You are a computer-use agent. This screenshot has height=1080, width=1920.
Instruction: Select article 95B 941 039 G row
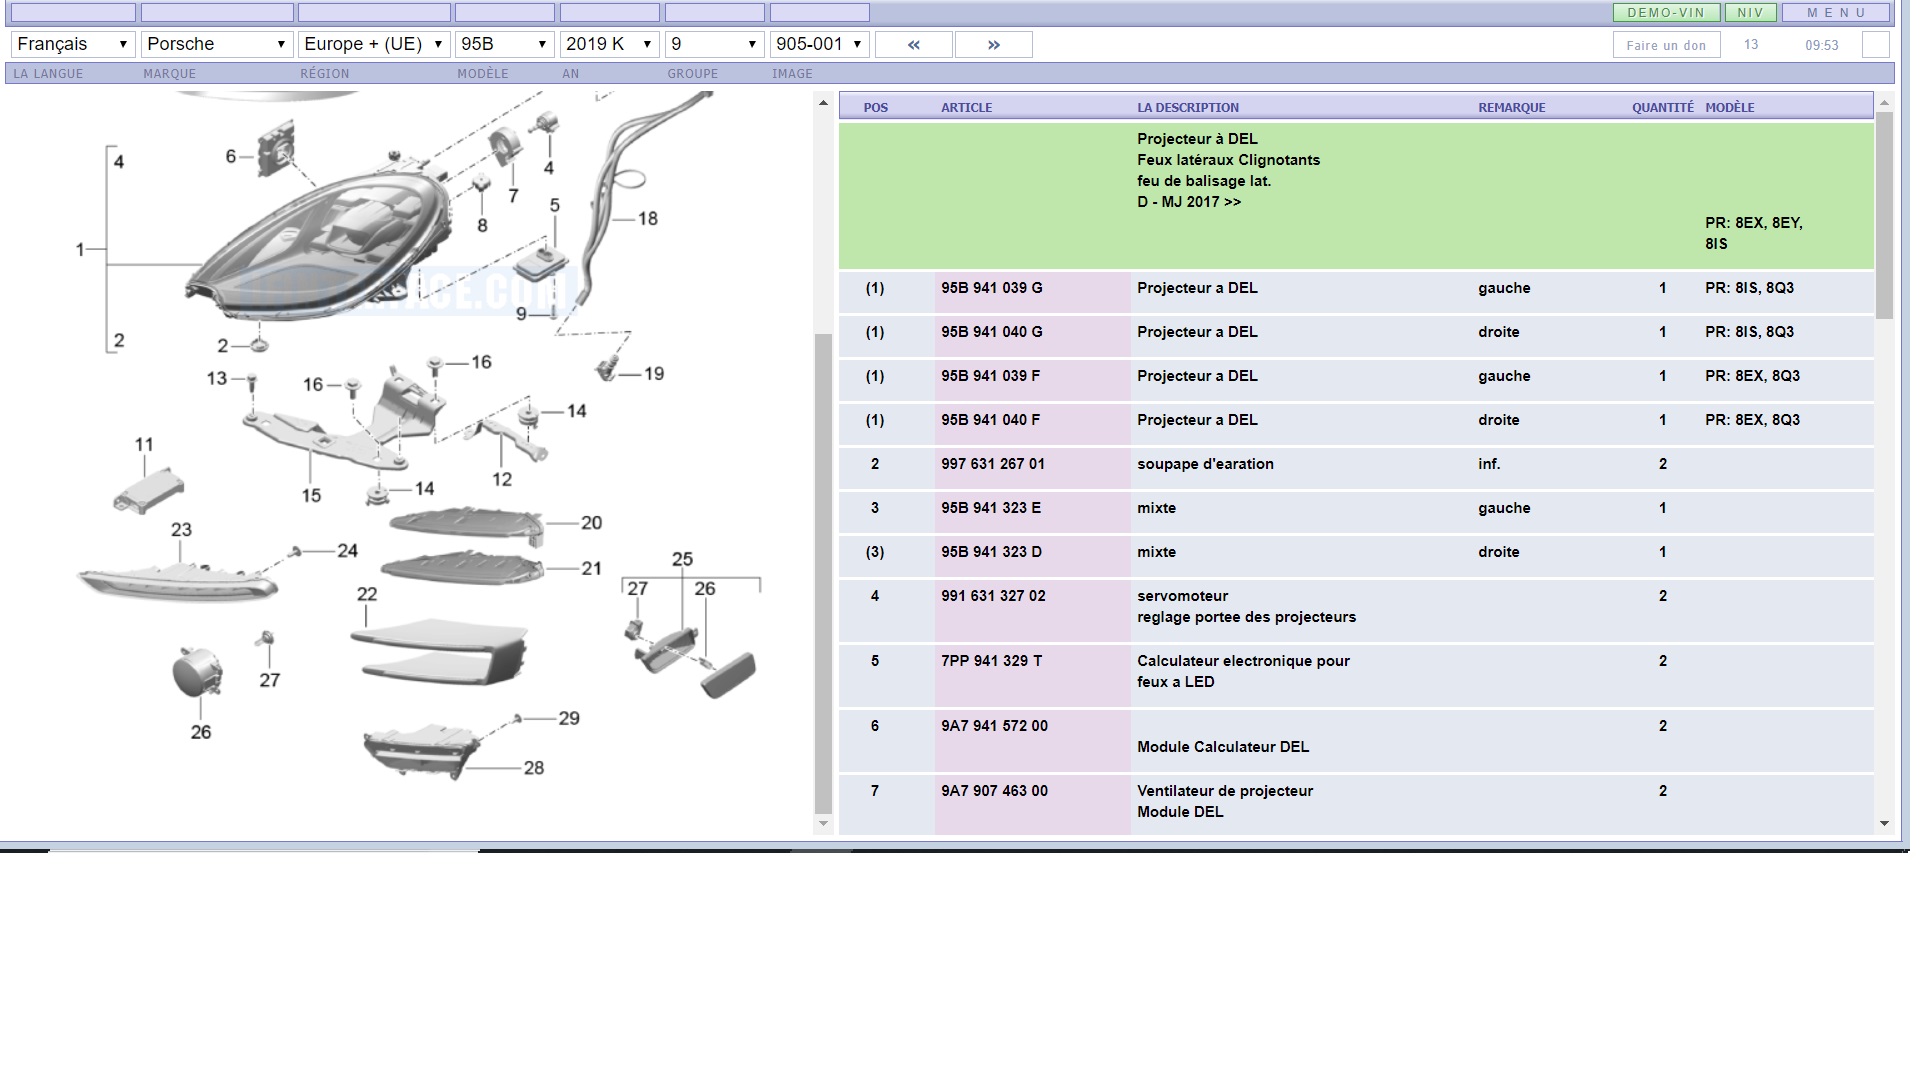(991, 288)
